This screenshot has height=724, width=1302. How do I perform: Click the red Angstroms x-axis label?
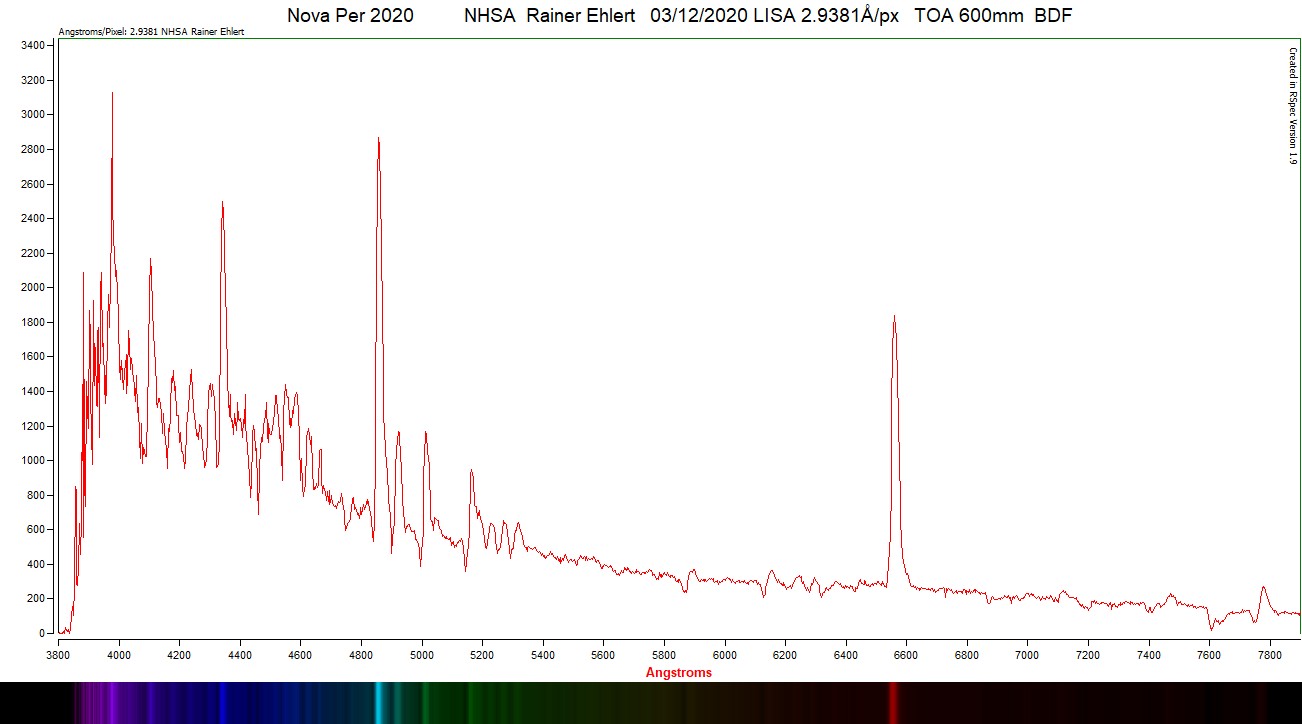(x=679, y=673)
